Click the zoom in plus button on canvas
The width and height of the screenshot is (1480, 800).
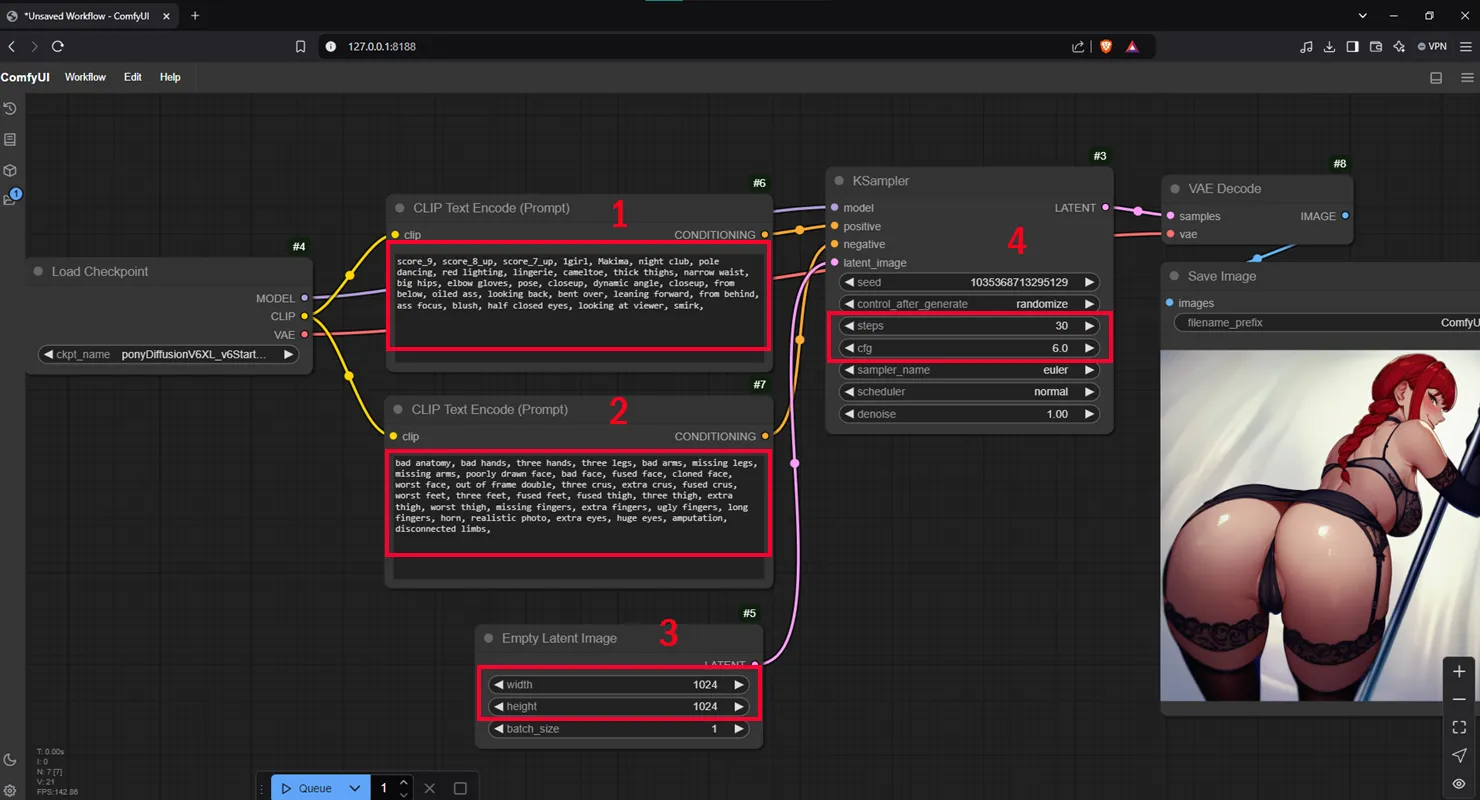(x=1459, y=671)
